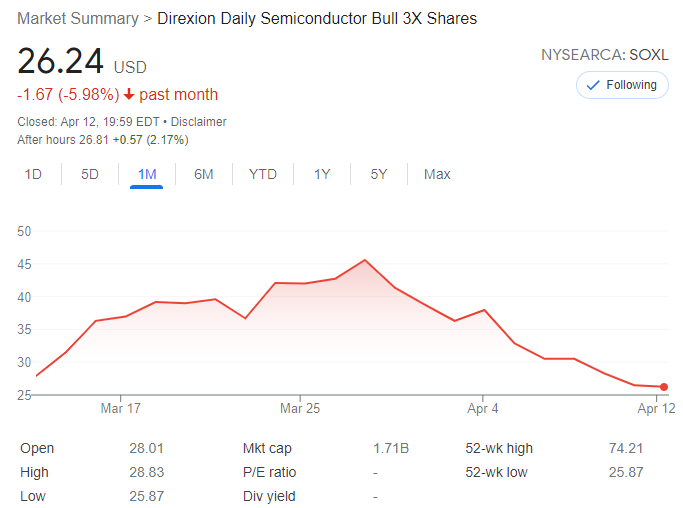Click the red endpoint dot on chart

tap(664, 387)
